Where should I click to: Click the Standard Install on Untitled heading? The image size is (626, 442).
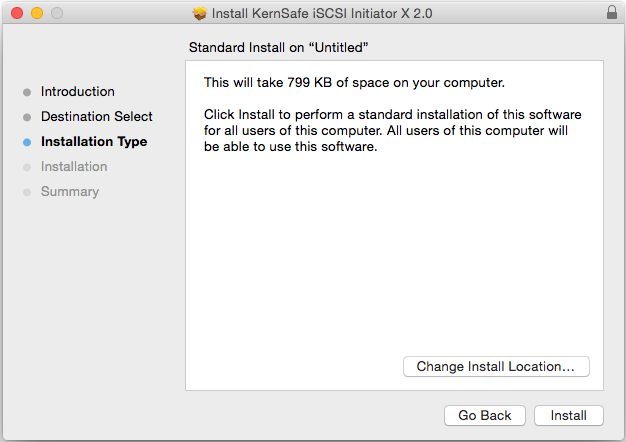click(278, 48)
